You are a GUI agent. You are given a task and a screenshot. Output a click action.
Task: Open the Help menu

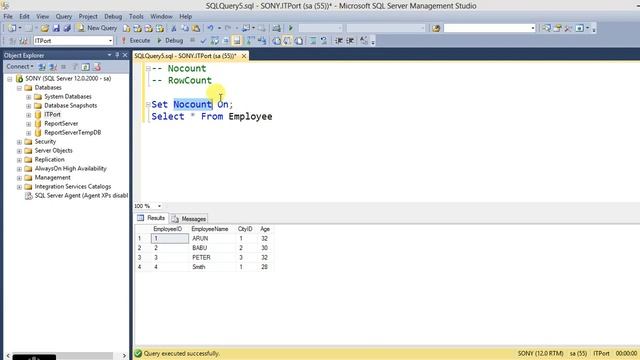(x=185, y=16)
